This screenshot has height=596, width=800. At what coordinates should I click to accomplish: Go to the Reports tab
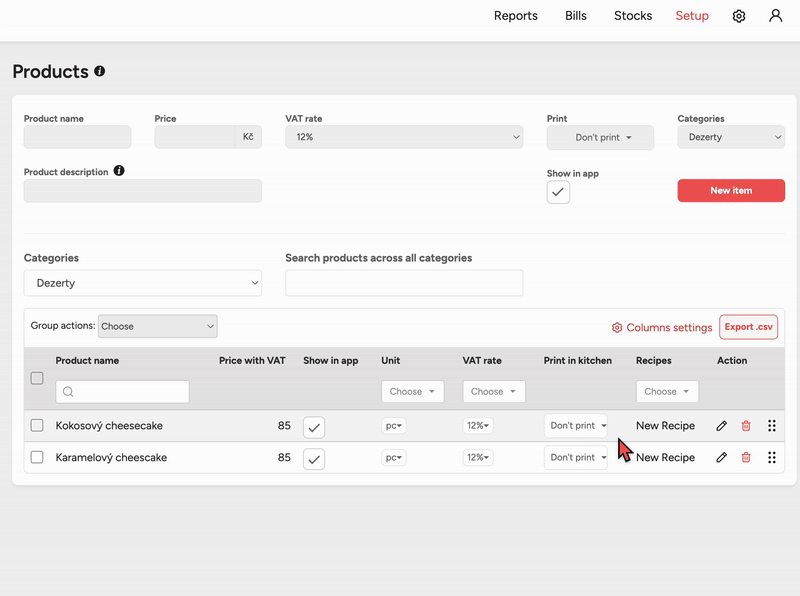tap(515, 16)
